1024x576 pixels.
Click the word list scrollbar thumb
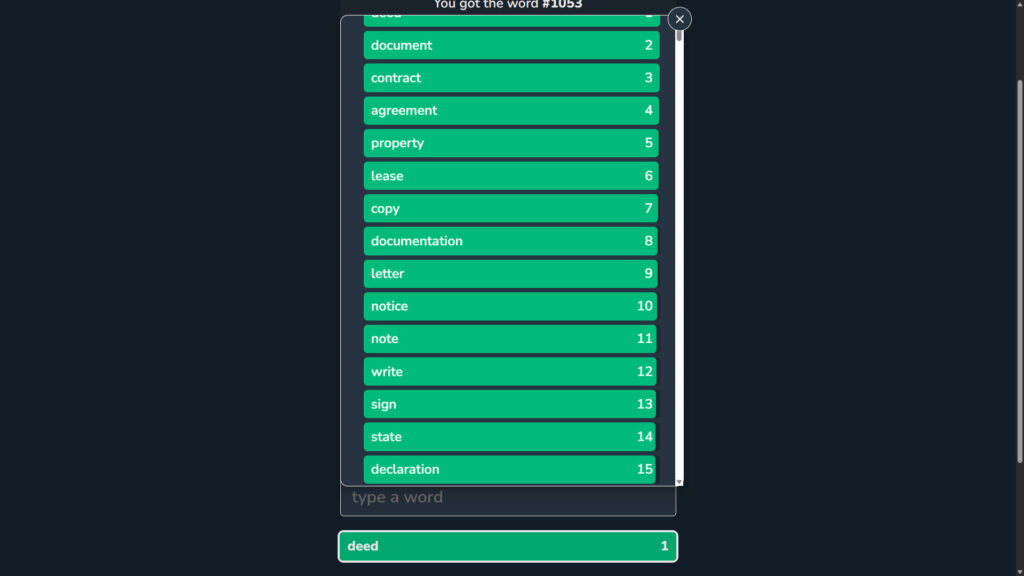(x=680, y=35)
